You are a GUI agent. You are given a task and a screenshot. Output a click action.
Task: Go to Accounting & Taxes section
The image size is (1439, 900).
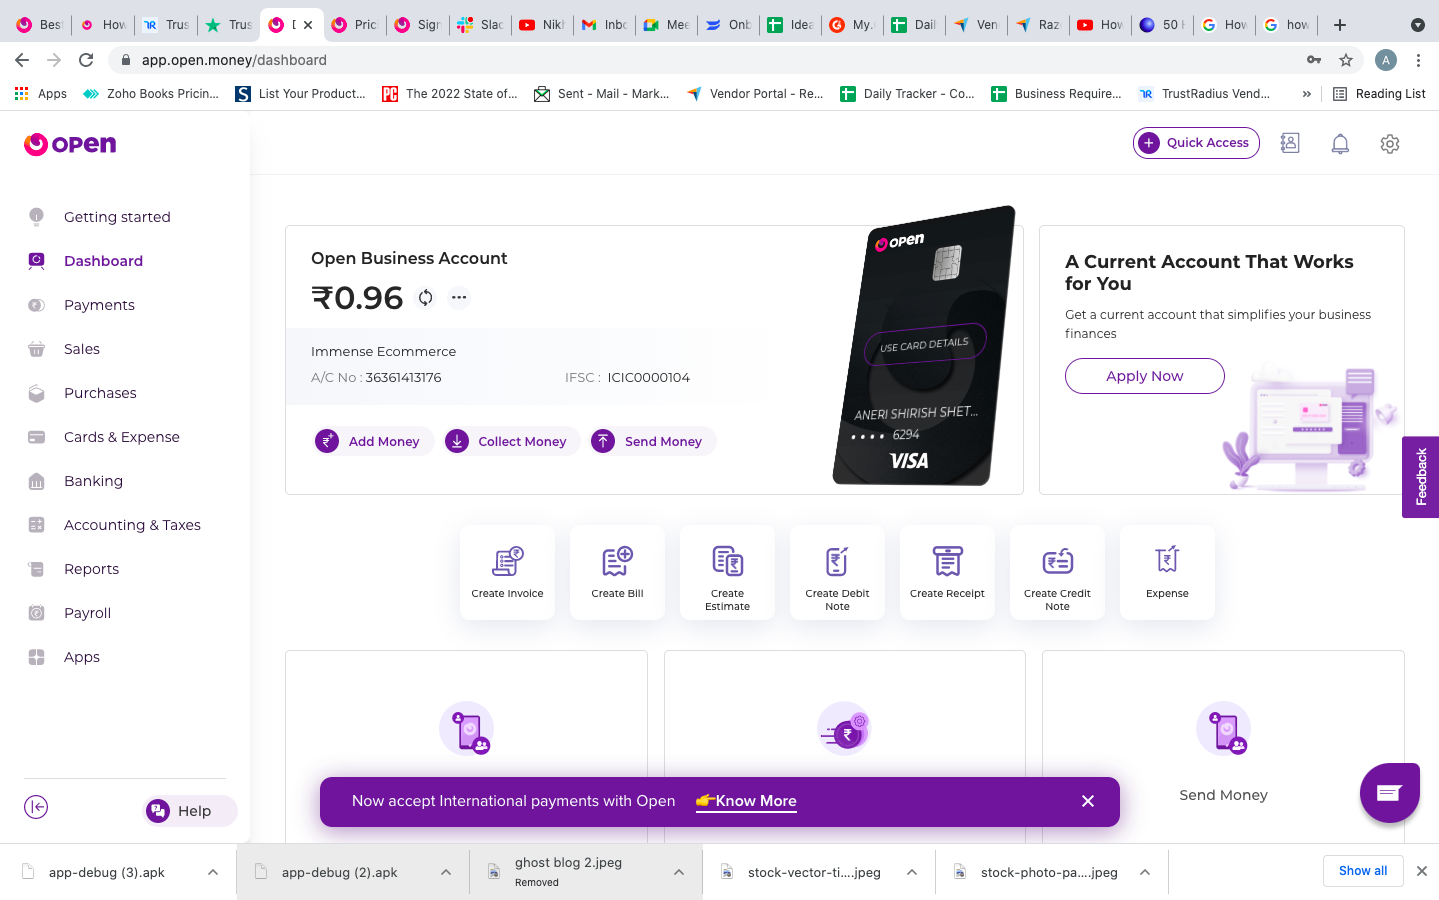[132, 525]
